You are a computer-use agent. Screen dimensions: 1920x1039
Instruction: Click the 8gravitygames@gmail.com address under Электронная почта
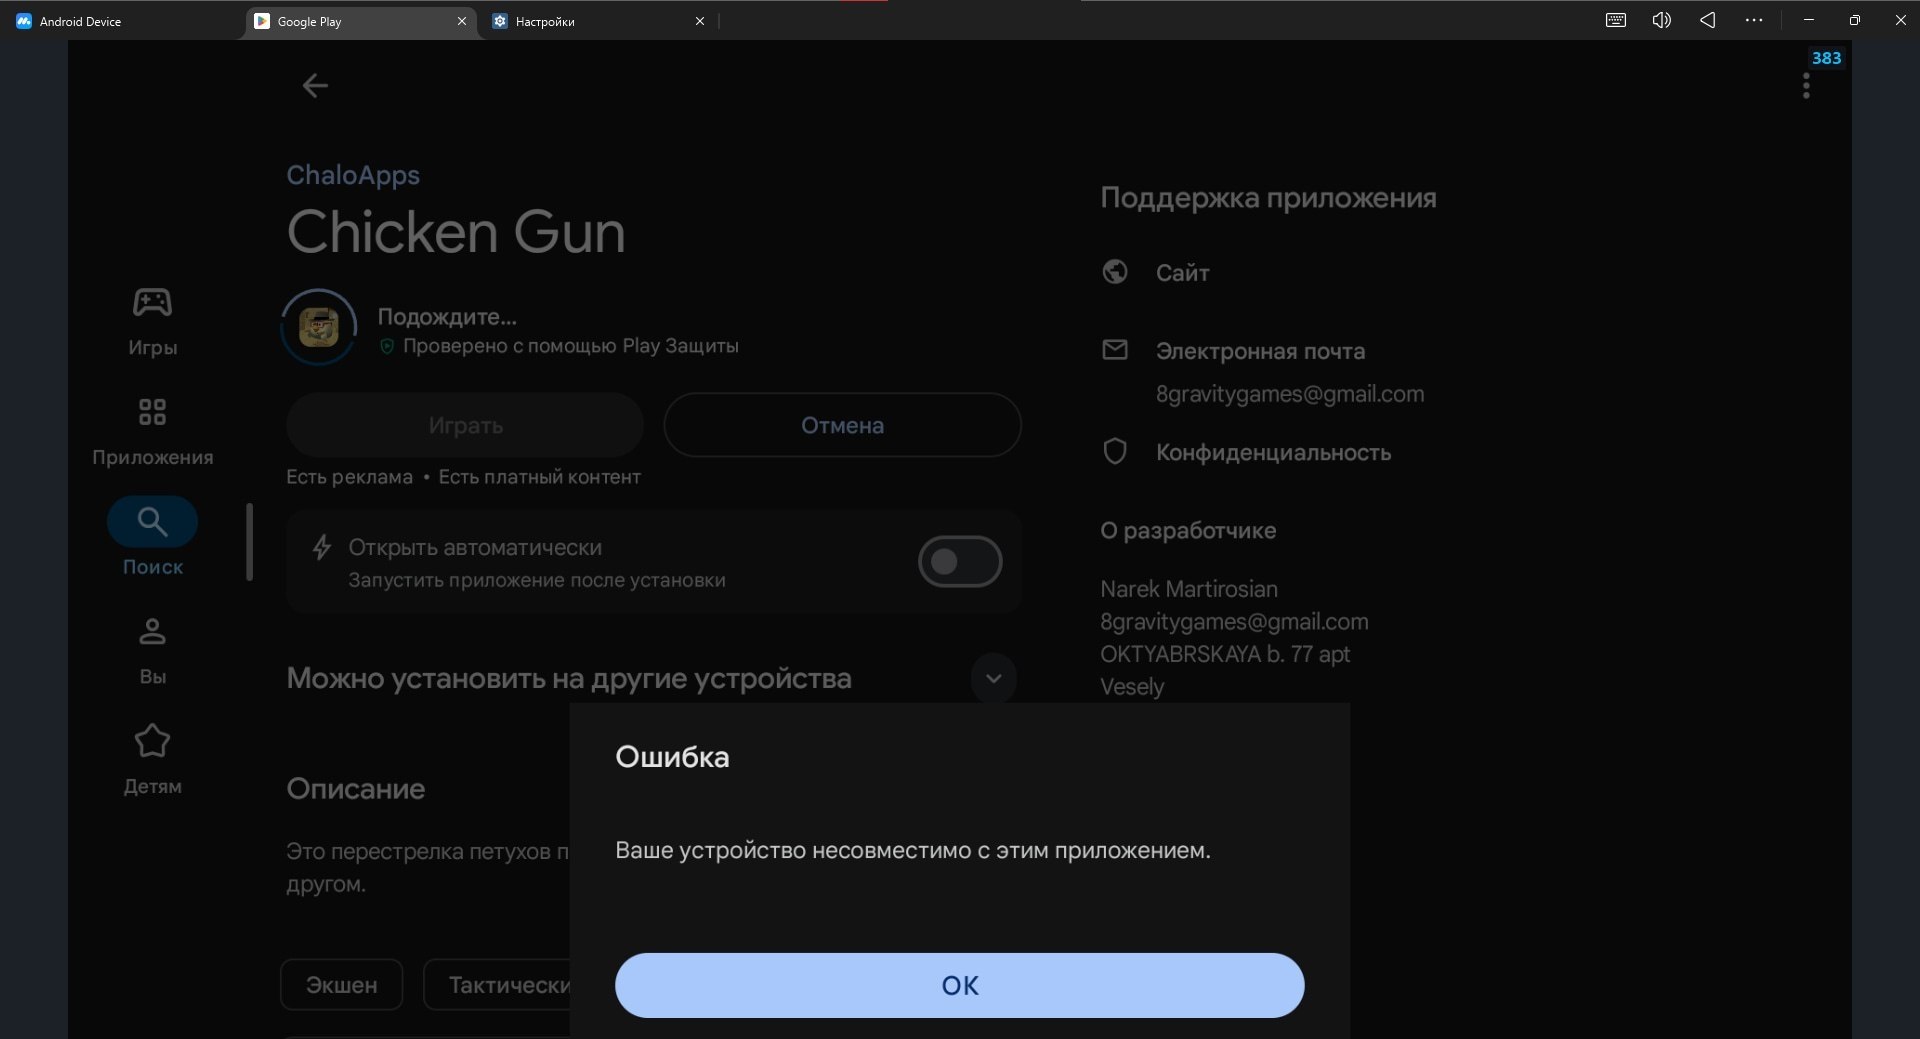pos(1290,394)
